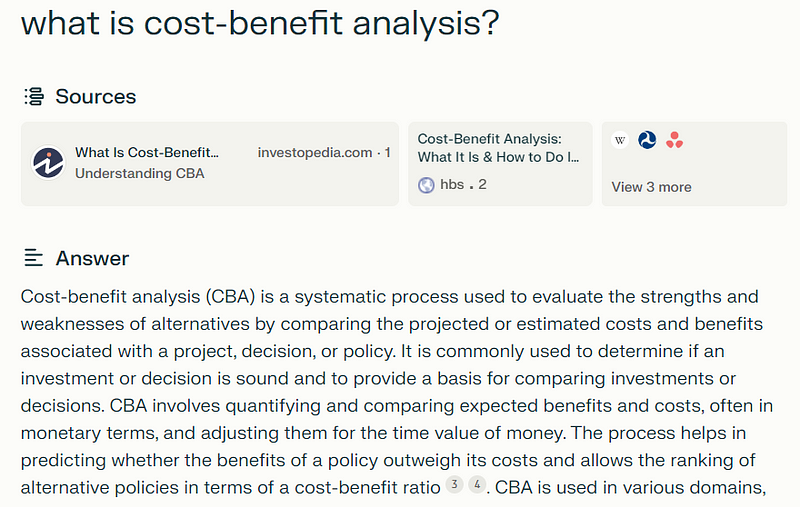Open citation number 4 badge
This screenshot has width=800, height=507.
[477, 485]
